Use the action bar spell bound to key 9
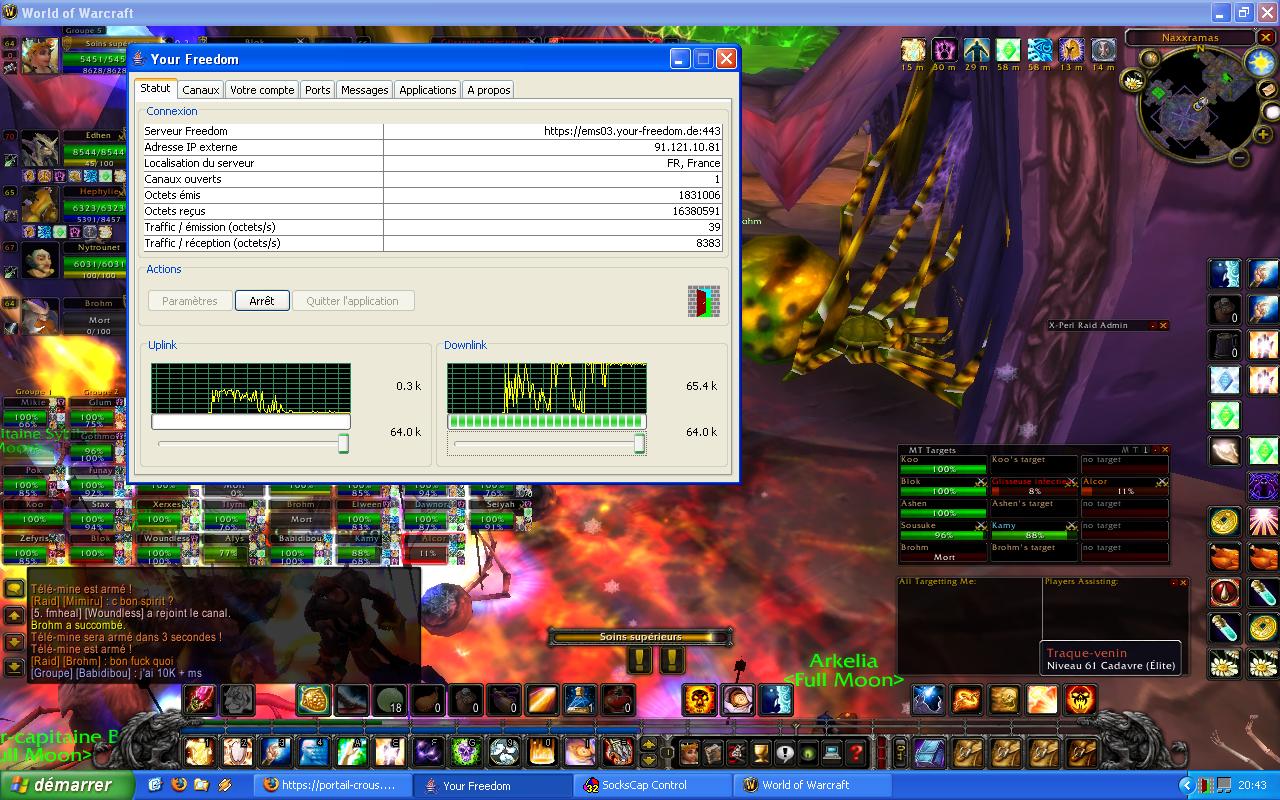Screen dimensions: 1280x800 point(504,751)
